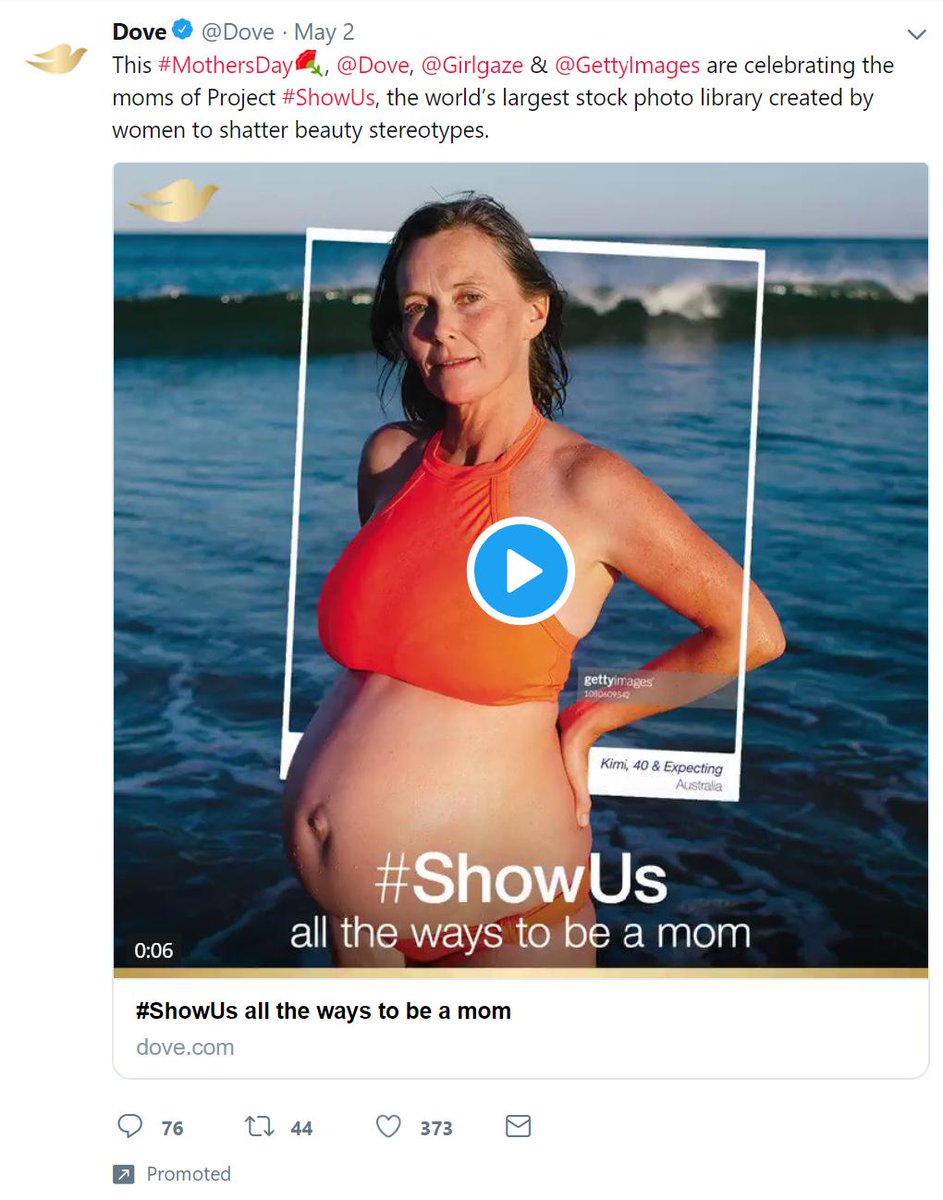
Task: Click the blue verified badge next to Dove
Action: point(183,31)
